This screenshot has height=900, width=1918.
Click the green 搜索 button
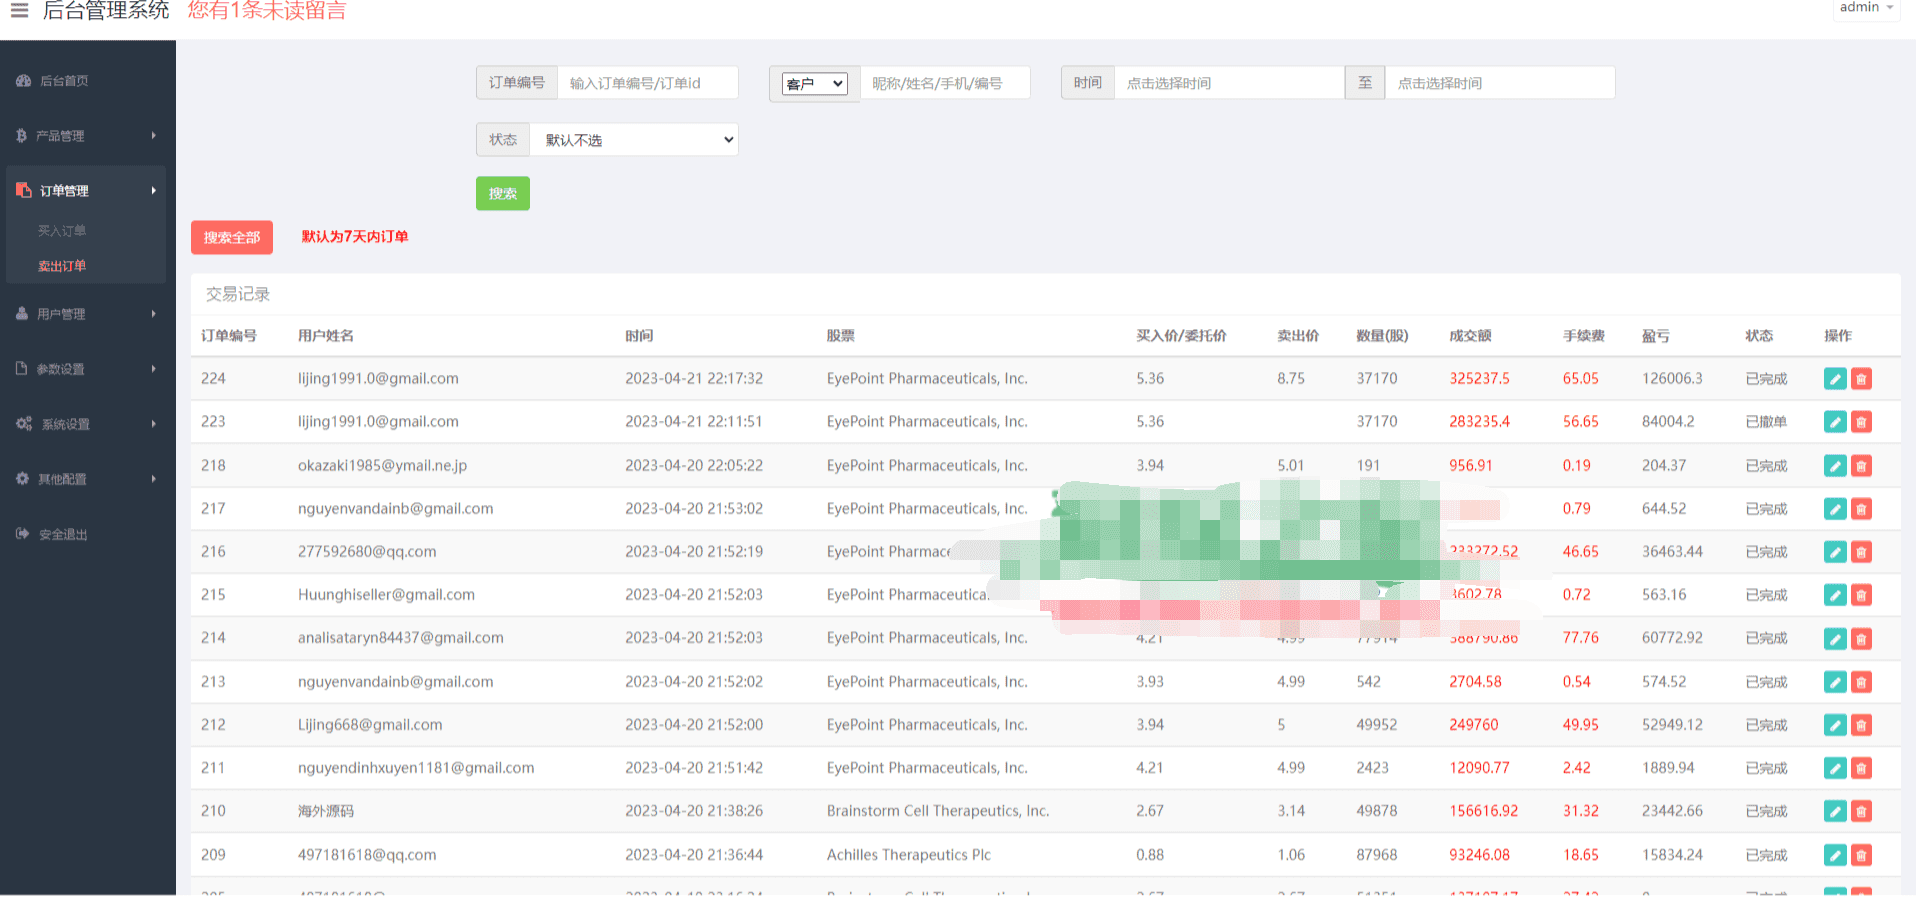pyautogui.click(x=502, y=194)
